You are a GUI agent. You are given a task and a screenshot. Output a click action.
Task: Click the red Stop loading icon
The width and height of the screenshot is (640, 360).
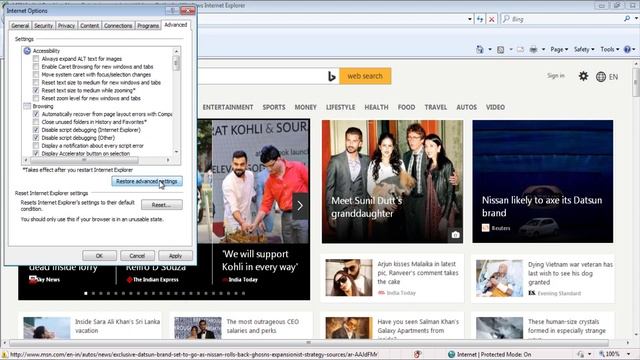pos(492,19)
